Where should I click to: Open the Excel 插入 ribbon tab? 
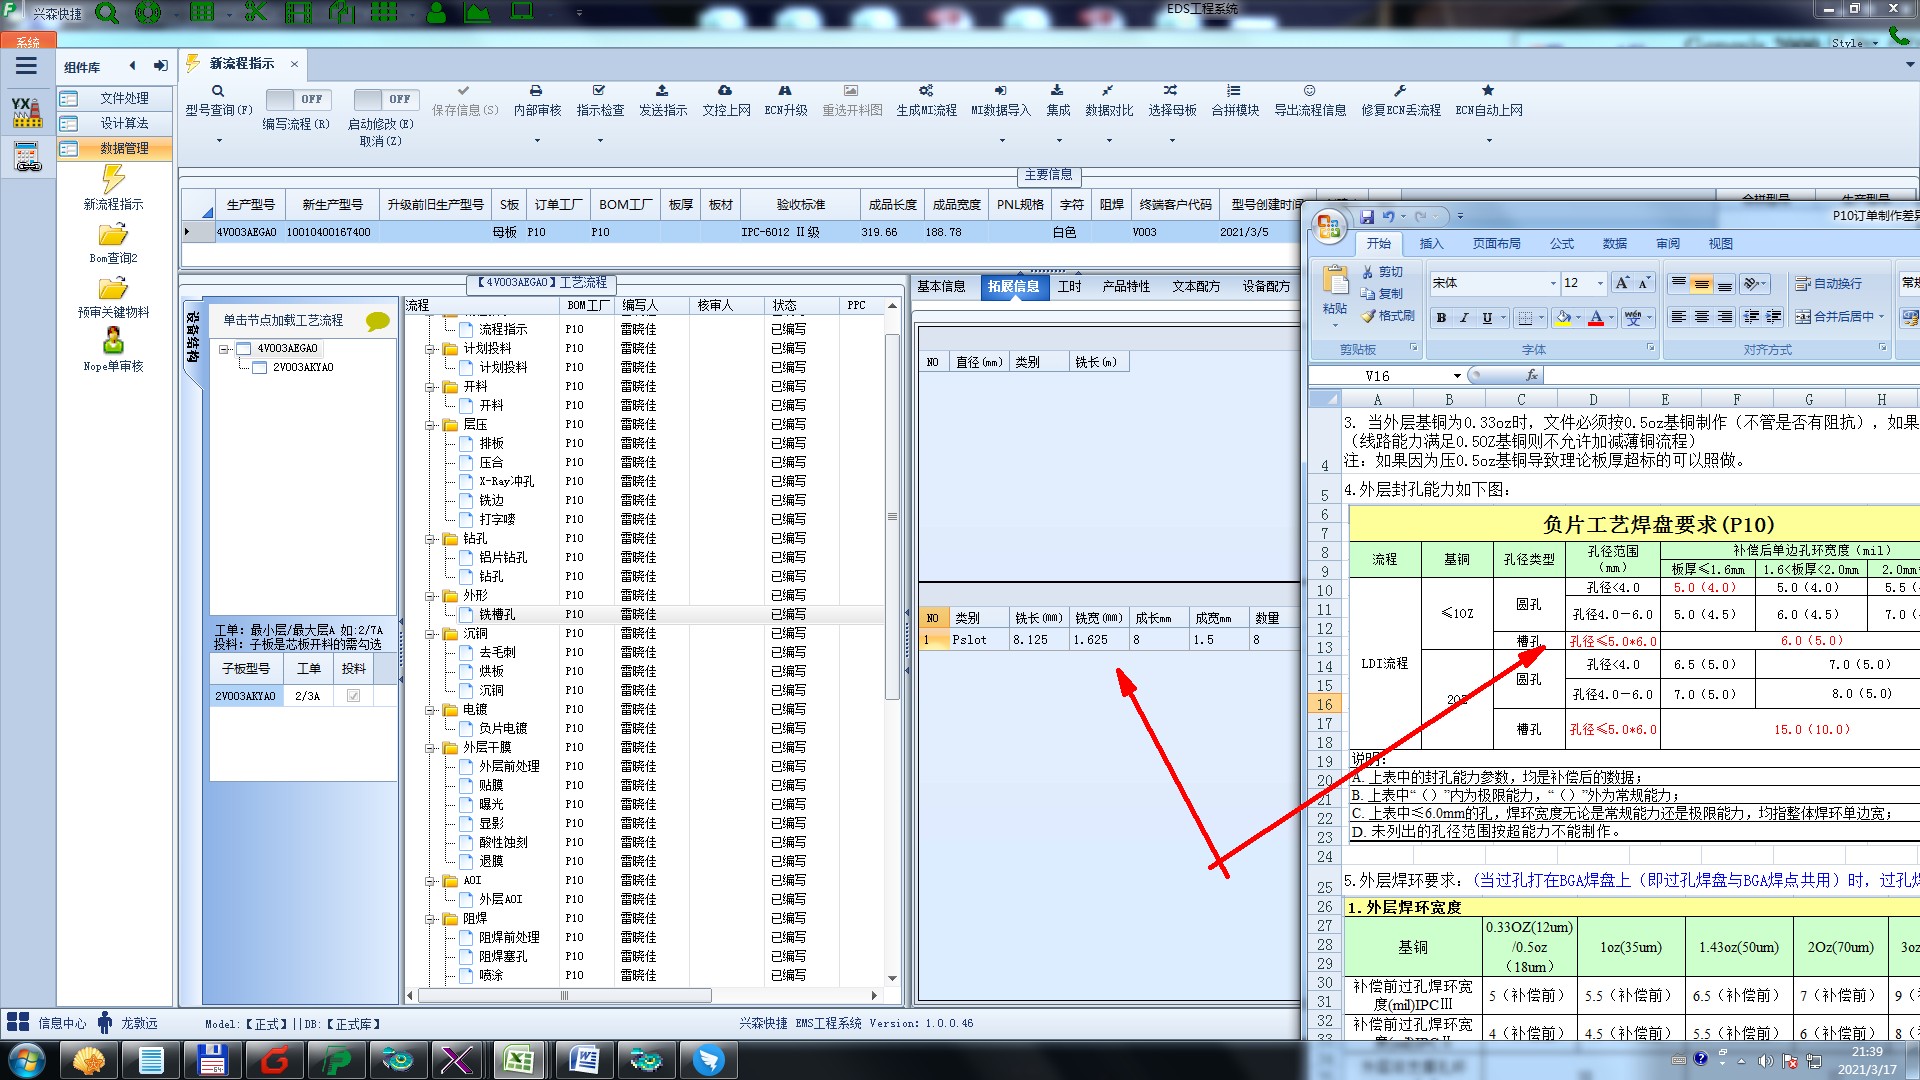point(1431,244)
